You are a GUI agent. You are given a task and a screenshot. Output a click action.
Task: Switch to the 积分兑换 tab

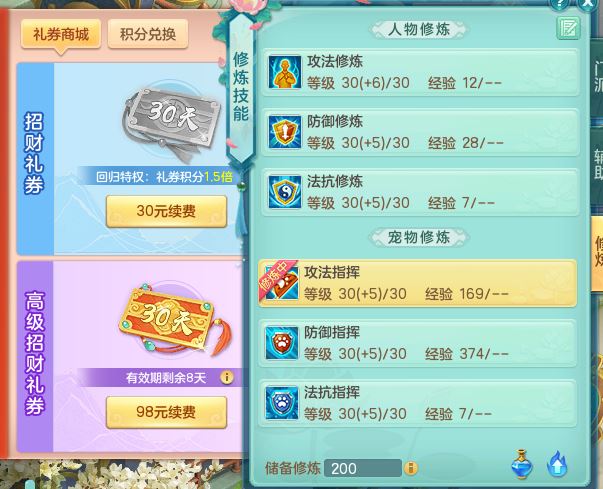[148, 35]
